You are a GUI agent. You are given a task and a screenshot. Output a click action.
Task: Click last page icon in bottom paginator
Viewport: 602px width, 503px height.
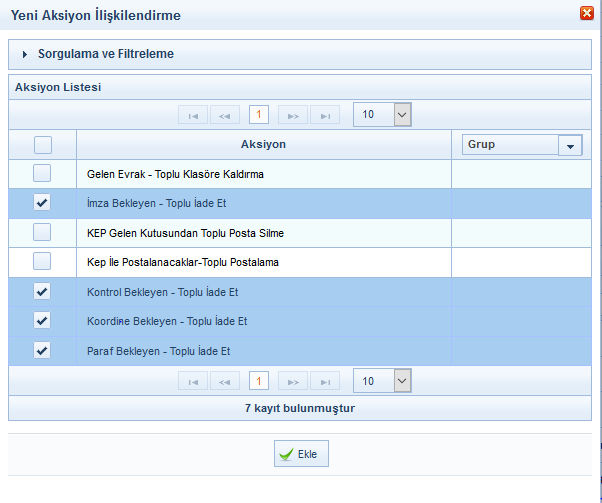click(324, 381)
